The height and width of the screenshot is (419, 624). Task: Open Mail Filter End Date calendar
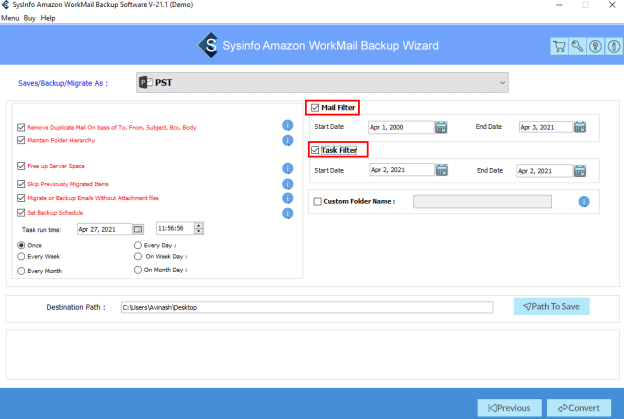click(580, 127)
